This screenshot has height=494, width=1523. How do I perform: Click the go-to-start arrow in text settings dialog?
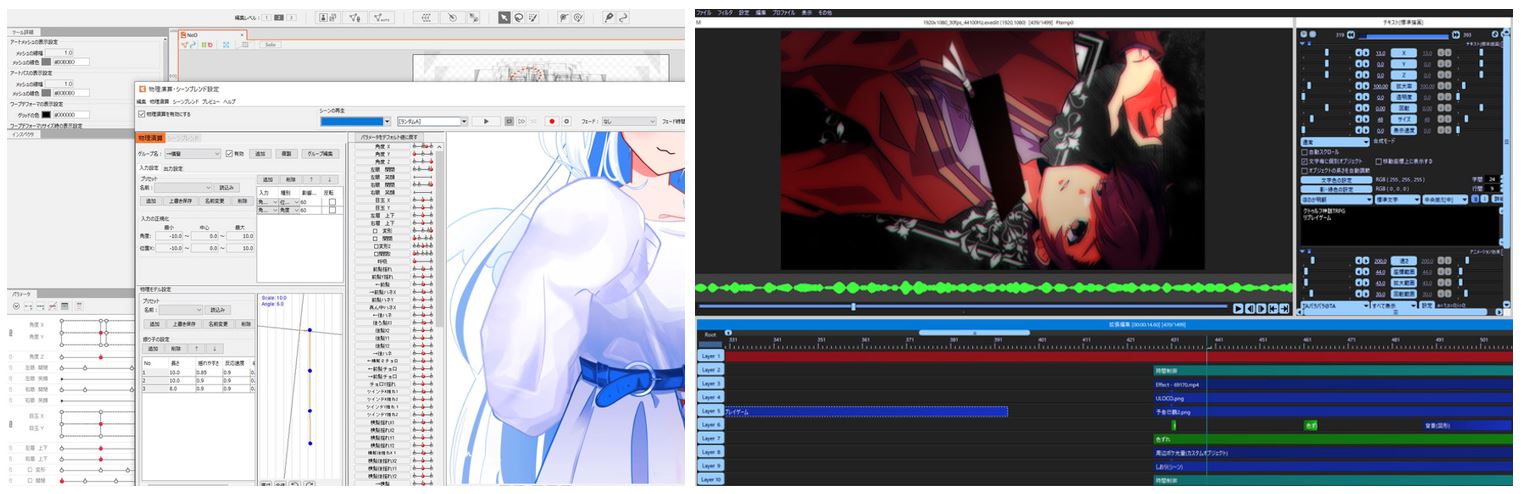(1350, 35)
